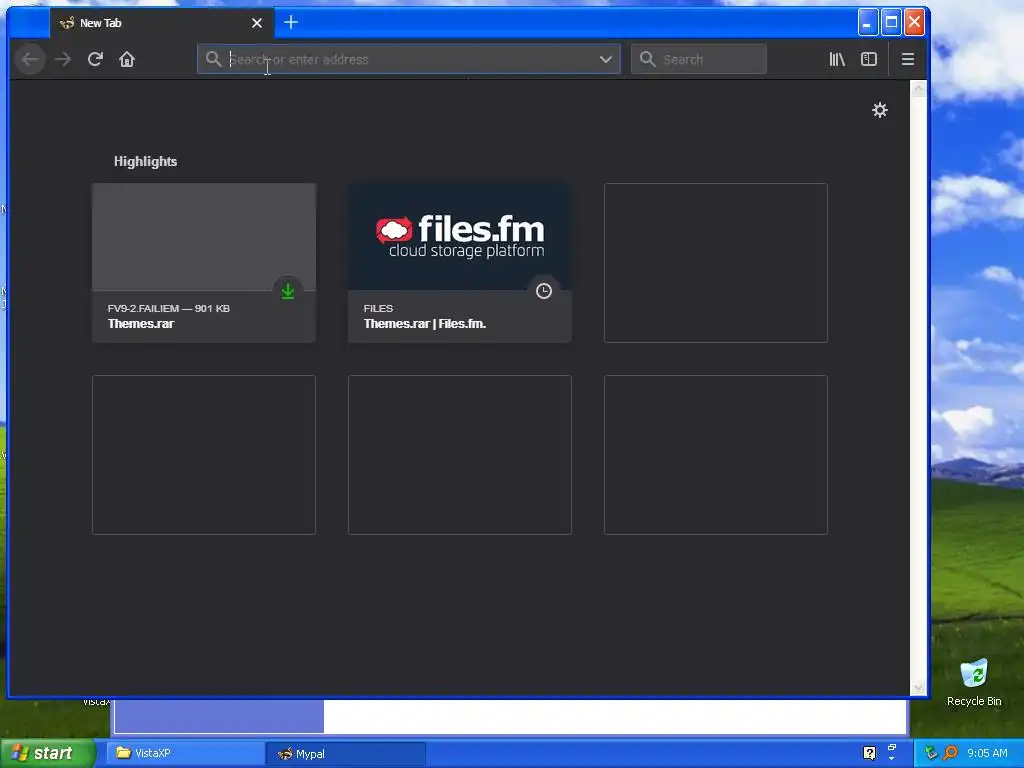Viewport: 1024px width, 768px height.
Task: Maximize the Mypal browser window
Action: coord(891,22)
